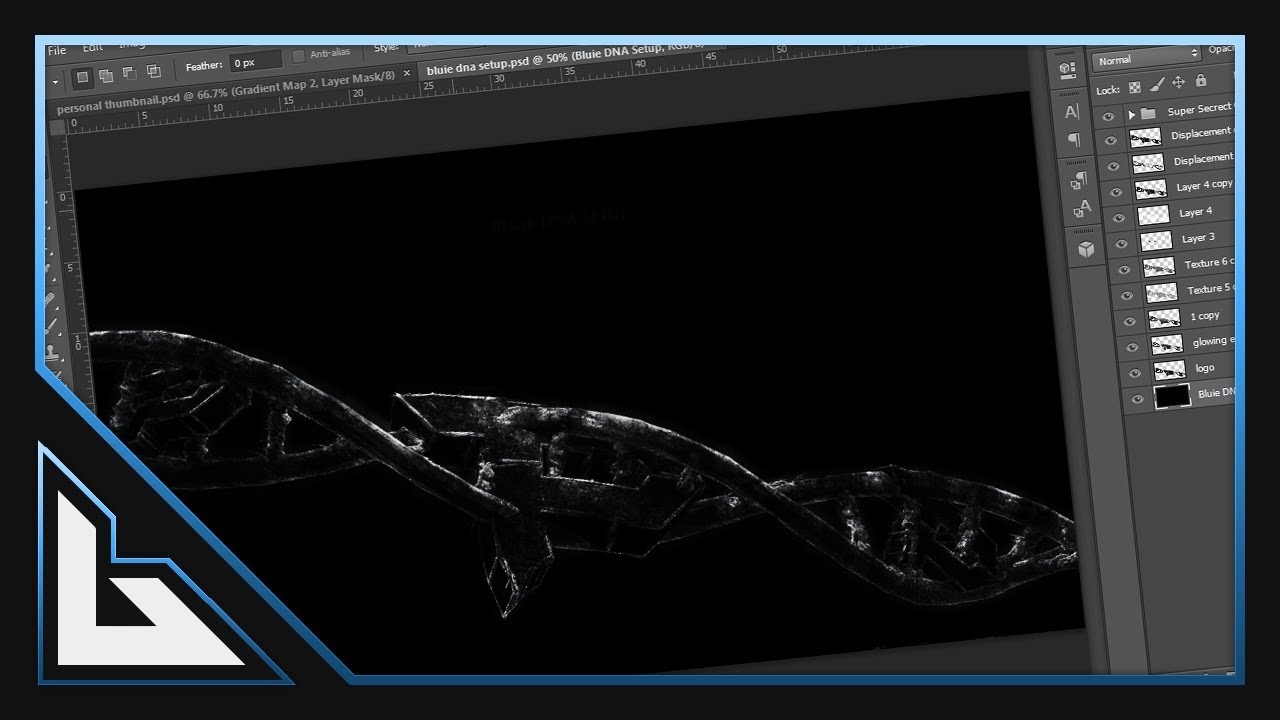Hide the Texture 6 layer
The width and height of the screenshot is (1280, 720).
1124,269
